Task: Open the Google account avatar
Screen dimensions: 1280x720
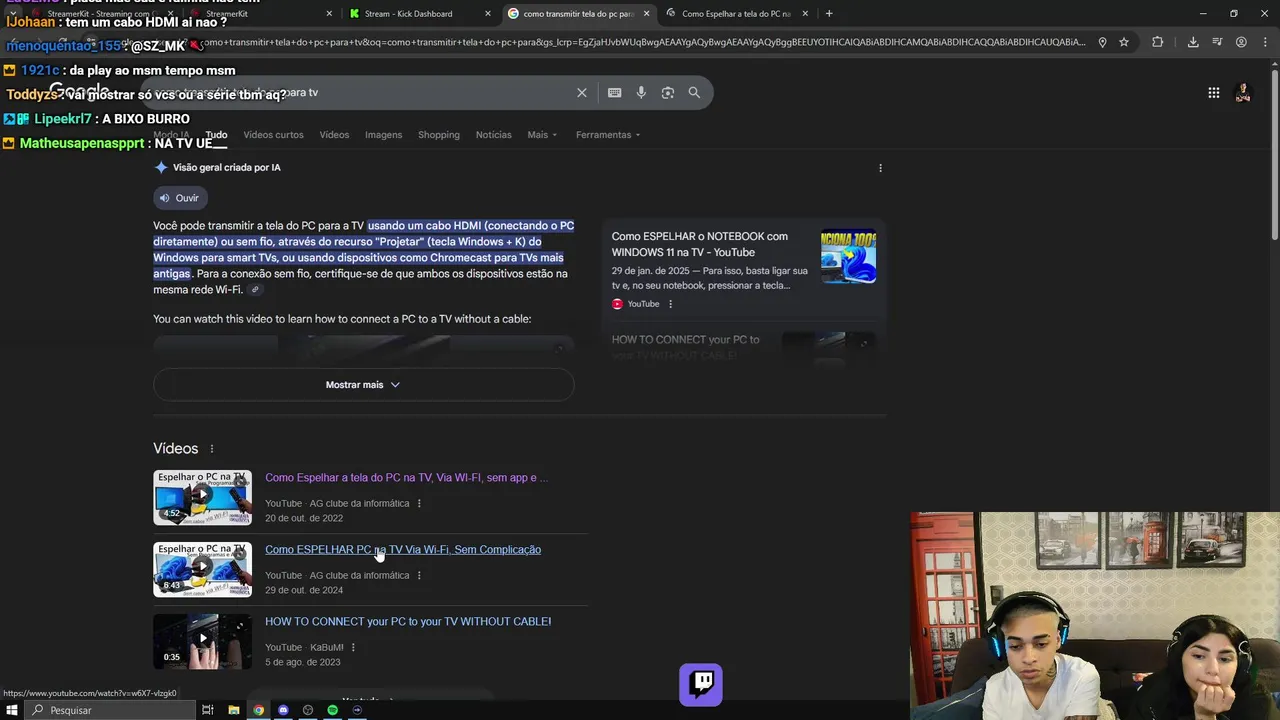Action: [x=1243, y=93]
